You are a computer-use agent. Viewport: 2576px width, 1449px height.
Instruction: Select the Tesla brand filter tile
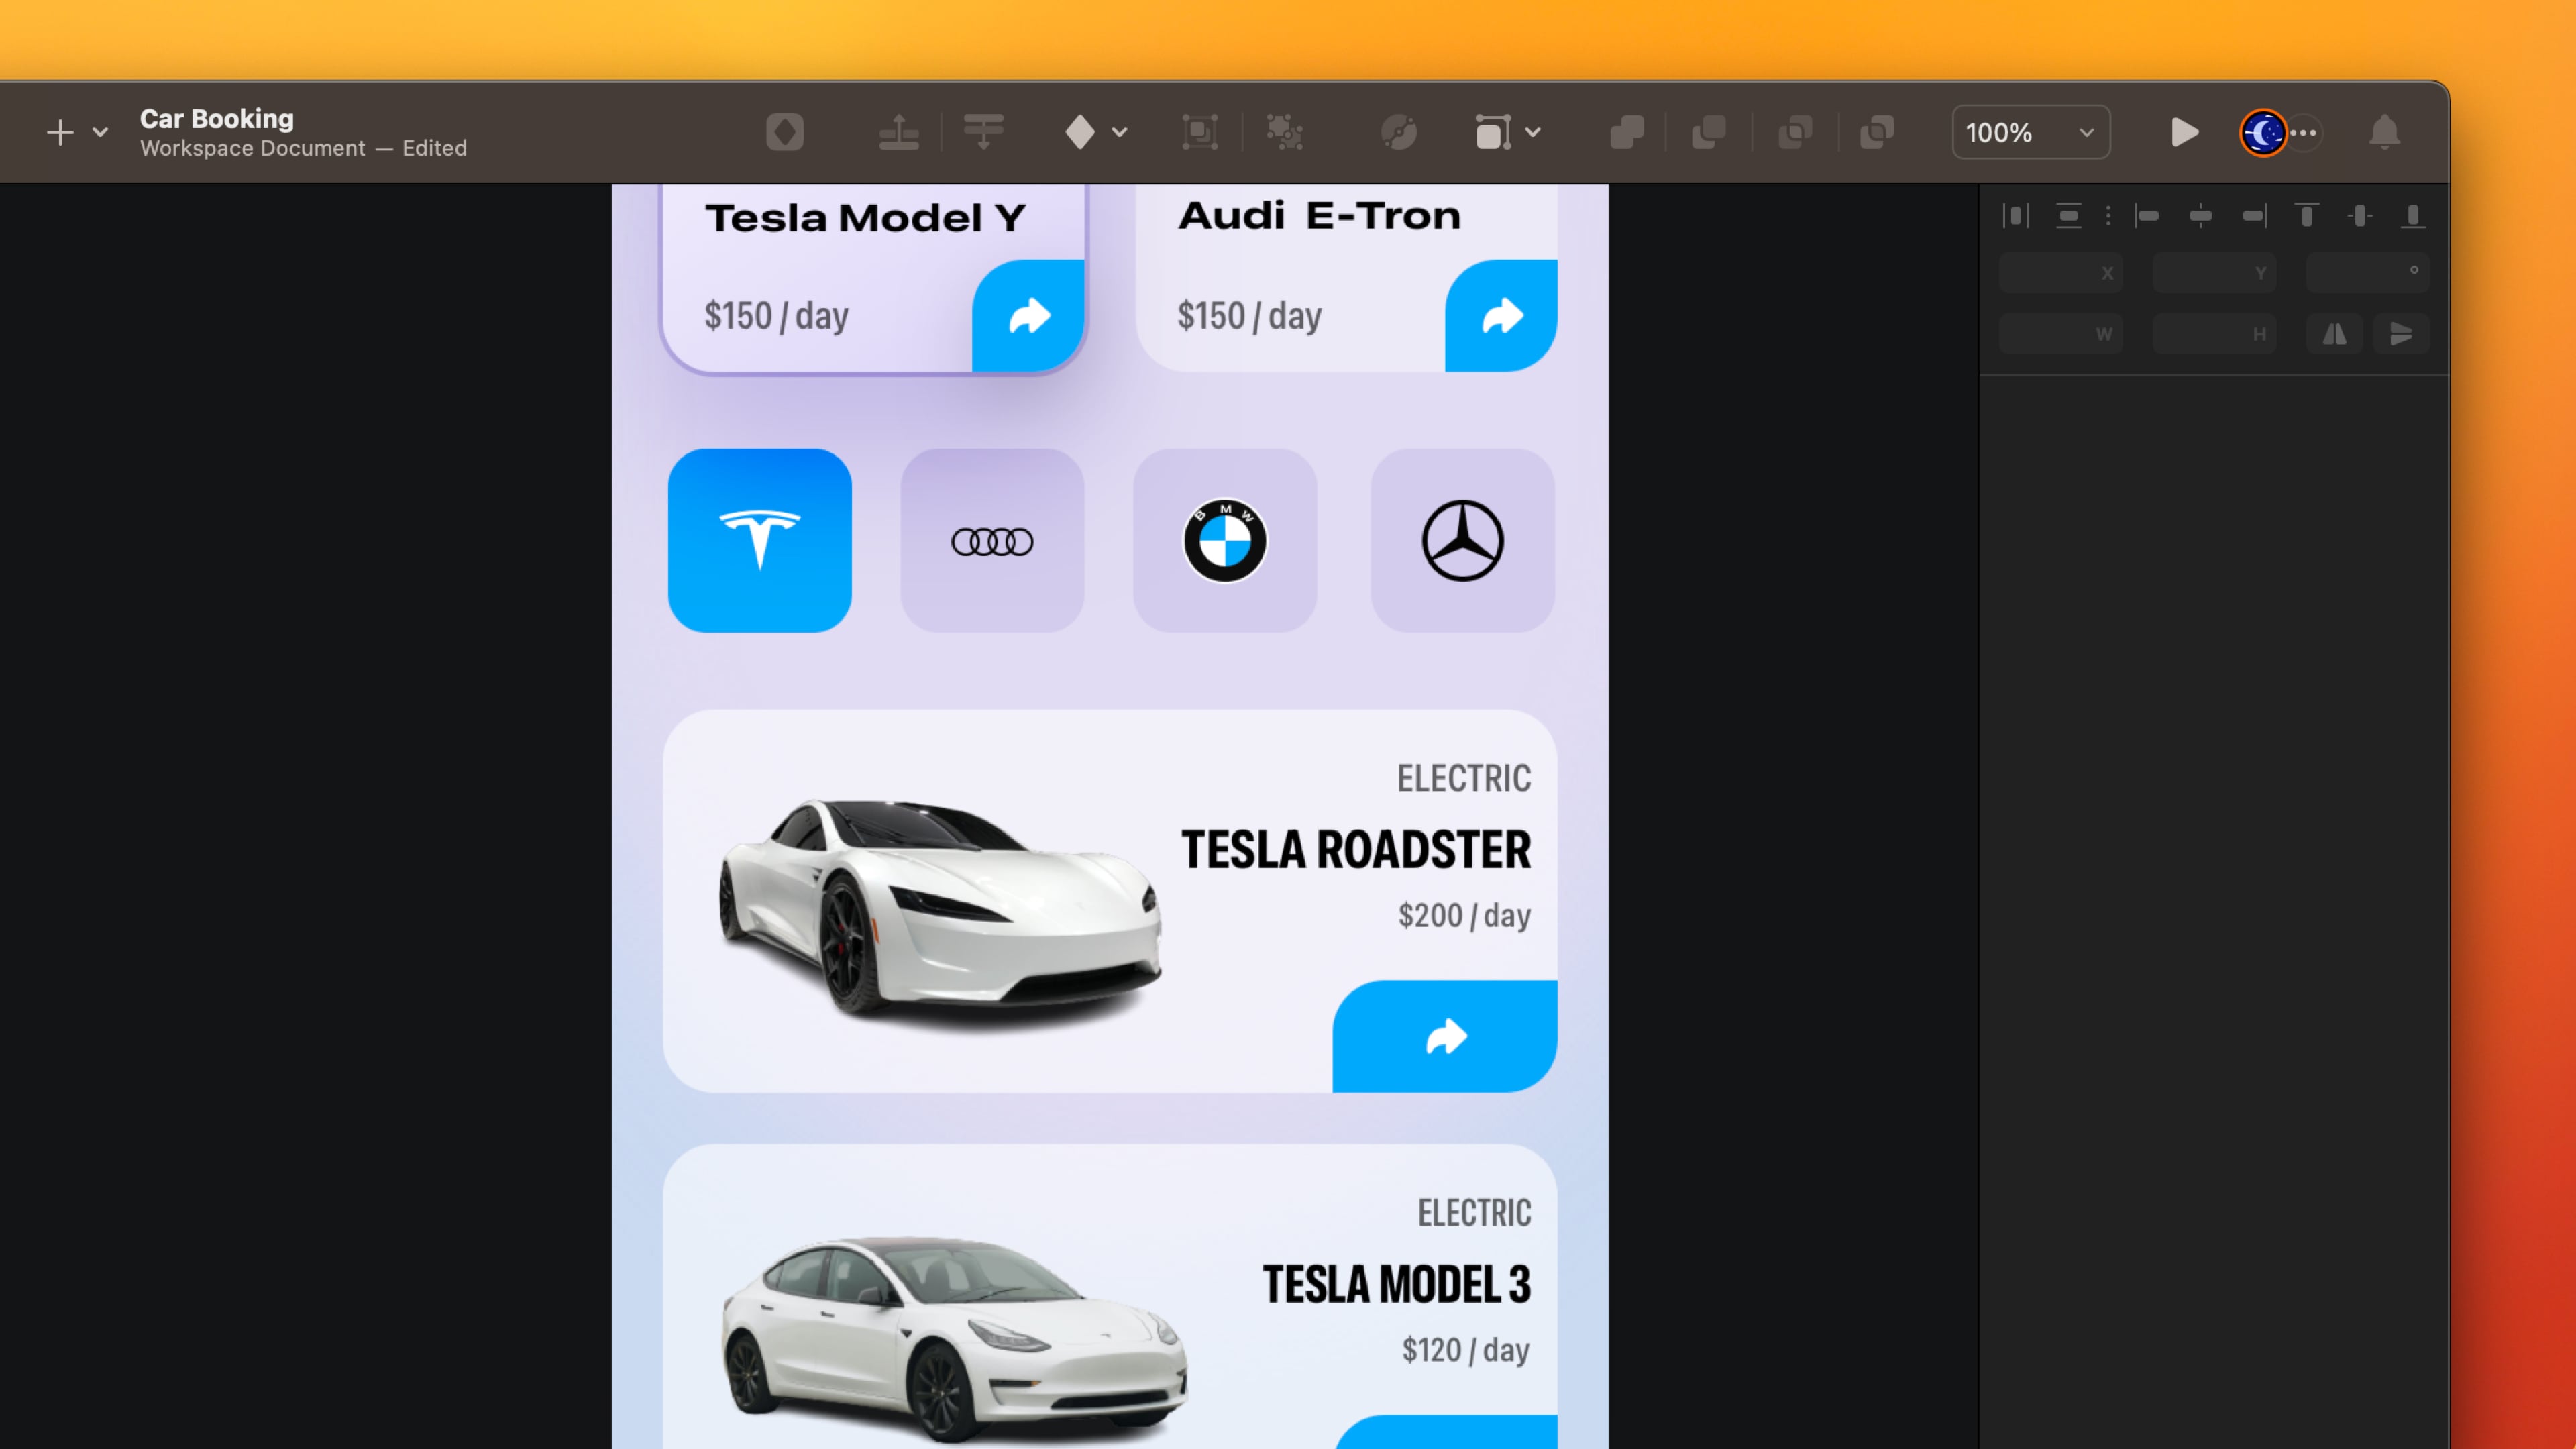click(x=759, y=540)
